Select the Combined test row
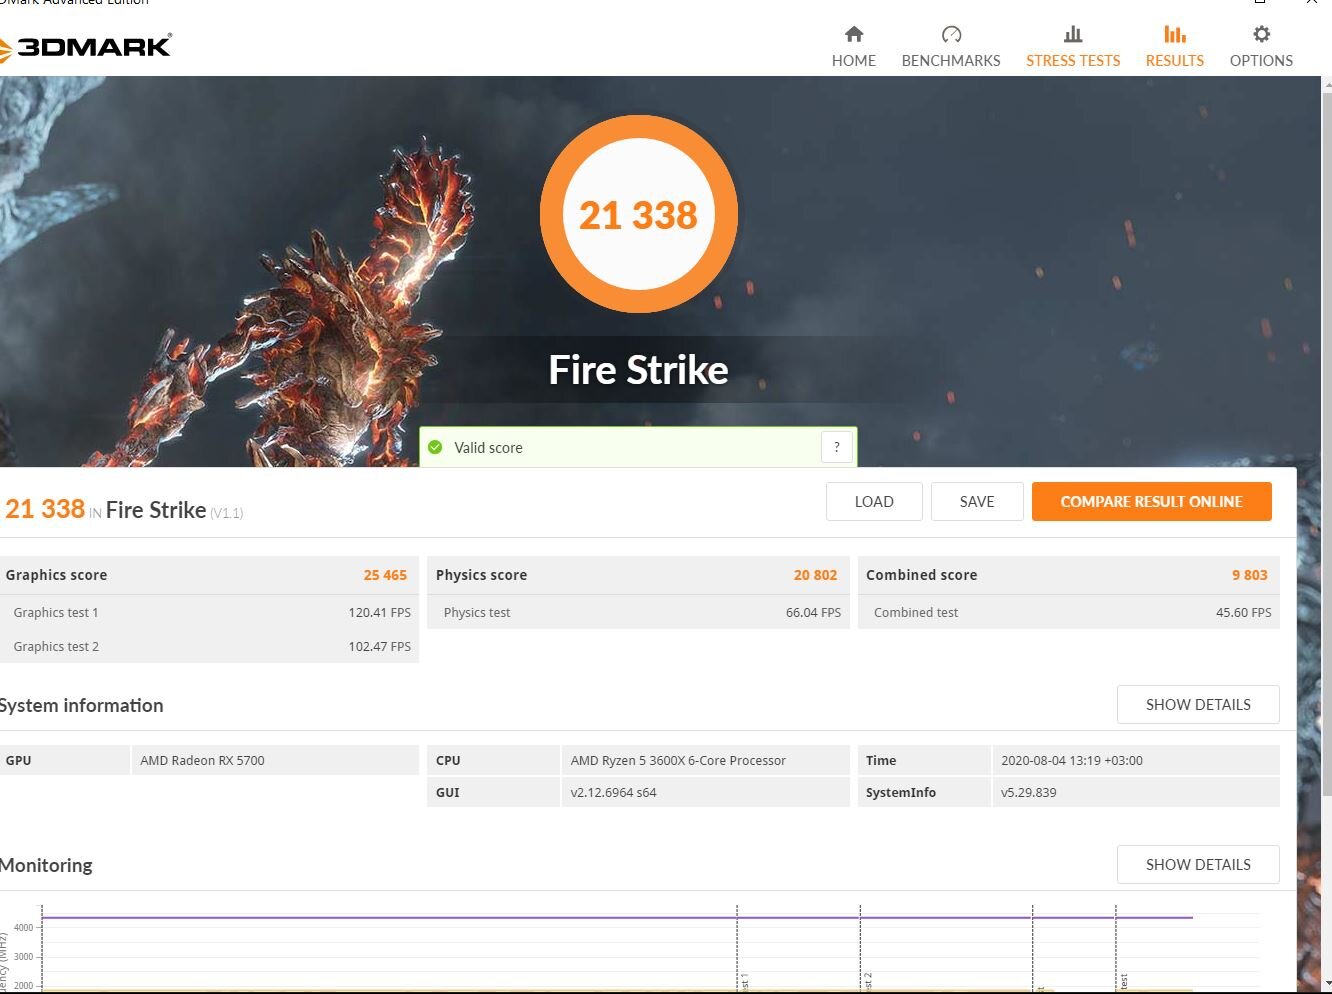Screen dimensions: 1332x994 pyautogui.click(x=1068, y=612)
